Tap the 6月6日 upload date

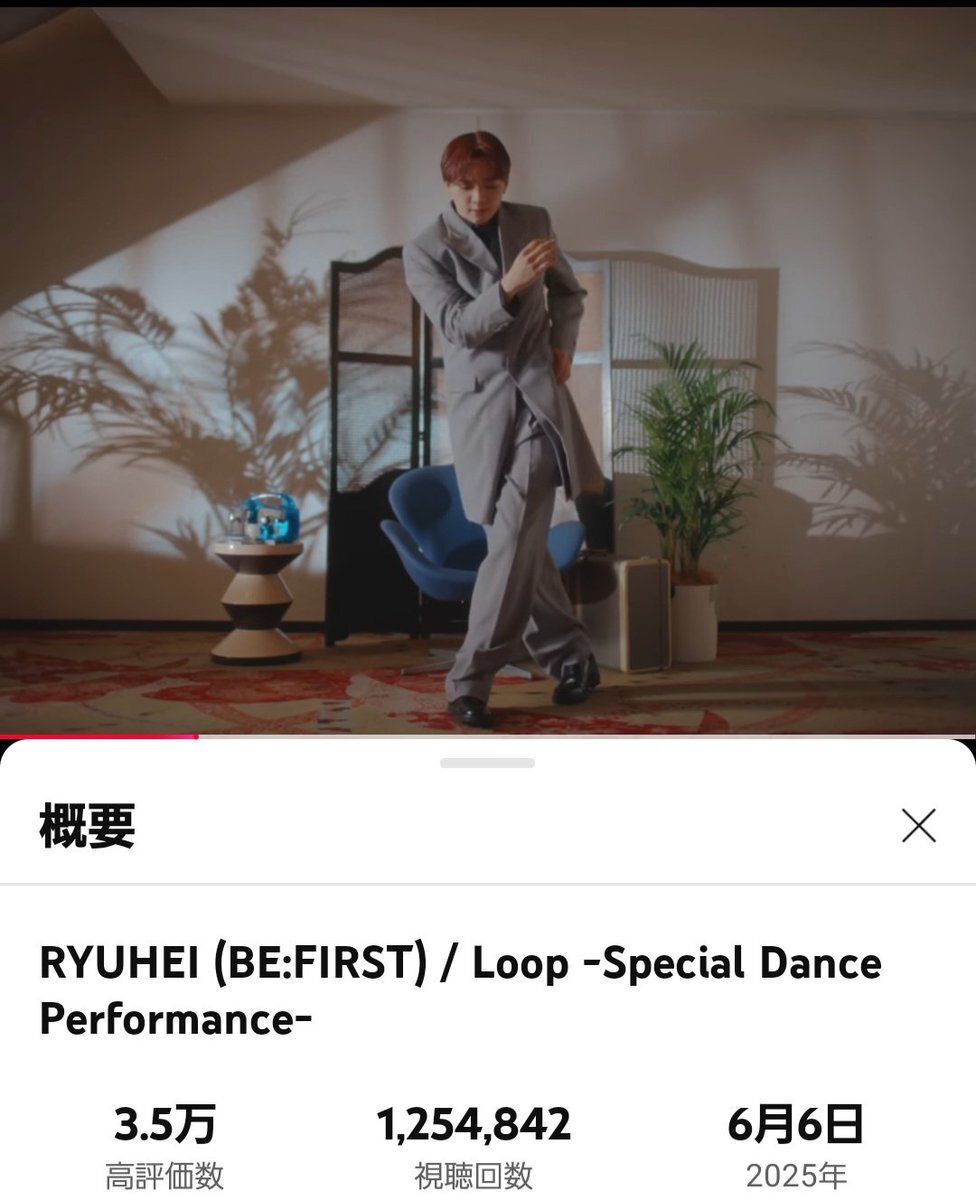(796, 1126)
